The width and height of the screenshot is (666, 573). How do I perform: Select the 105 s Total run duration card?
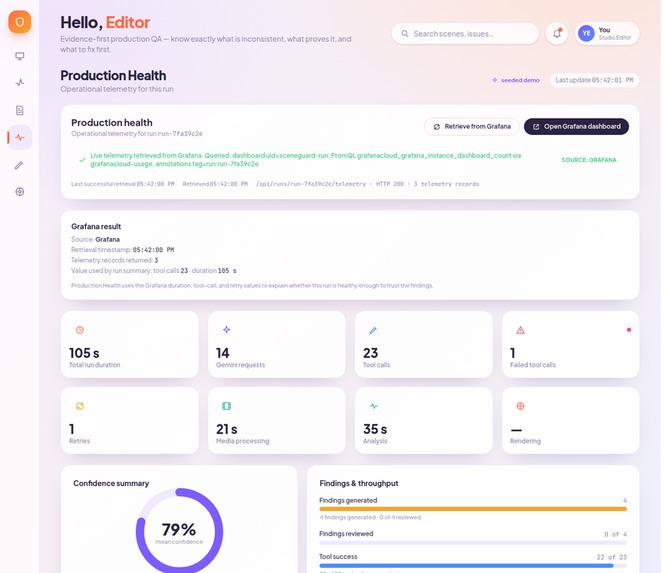point(130,344)
